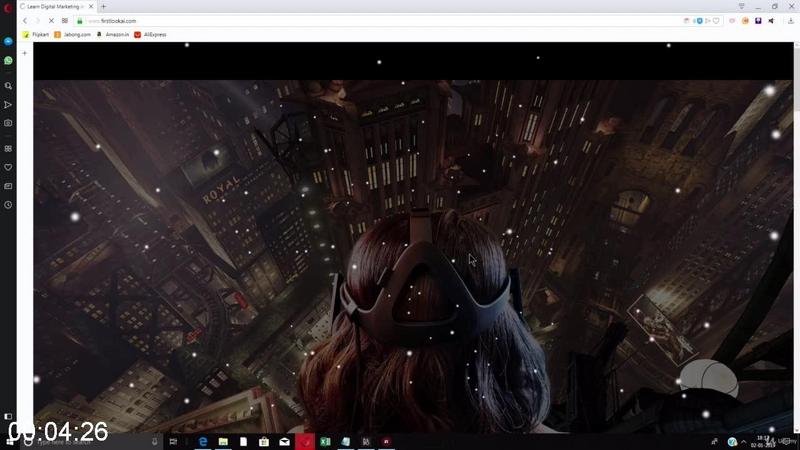
Task: Go back to the previous page
Action: (x=24, y=21)
